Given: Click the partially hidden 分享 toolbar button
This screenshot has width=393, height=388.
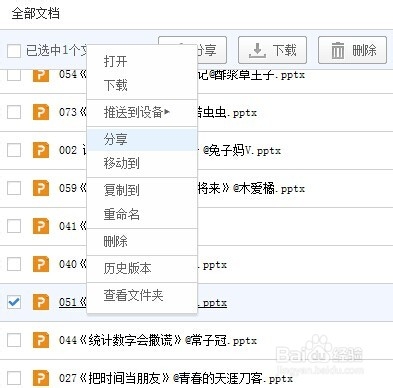Looking at the screenshot, I should coord(211,50).
